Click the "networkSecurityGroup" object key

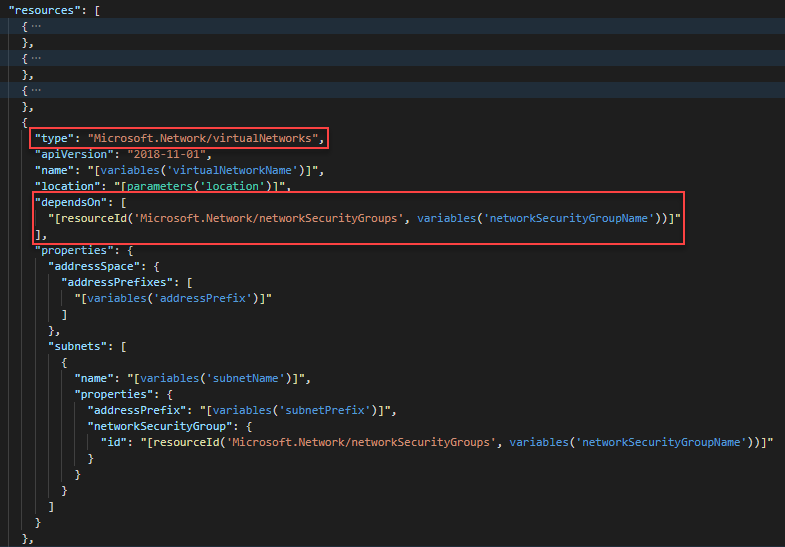point(160,426)
